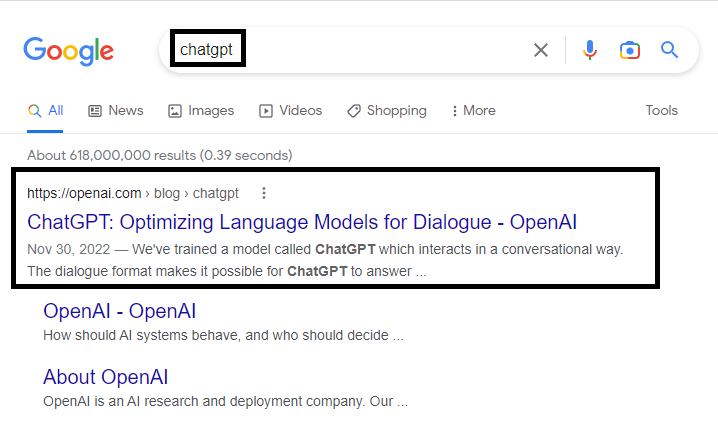718x424 pixels.
Task: Switch to the Videos tab
Action: click(290, 111)
